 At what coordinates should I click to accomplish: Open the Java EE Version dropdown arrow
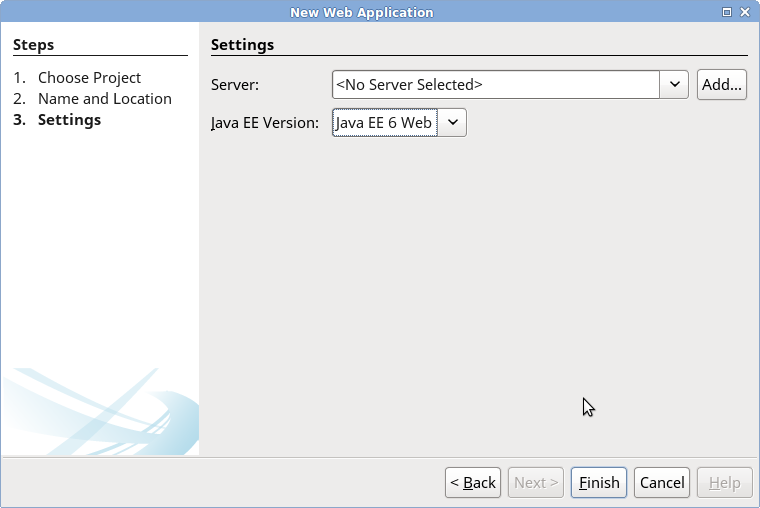pos(452,123)
